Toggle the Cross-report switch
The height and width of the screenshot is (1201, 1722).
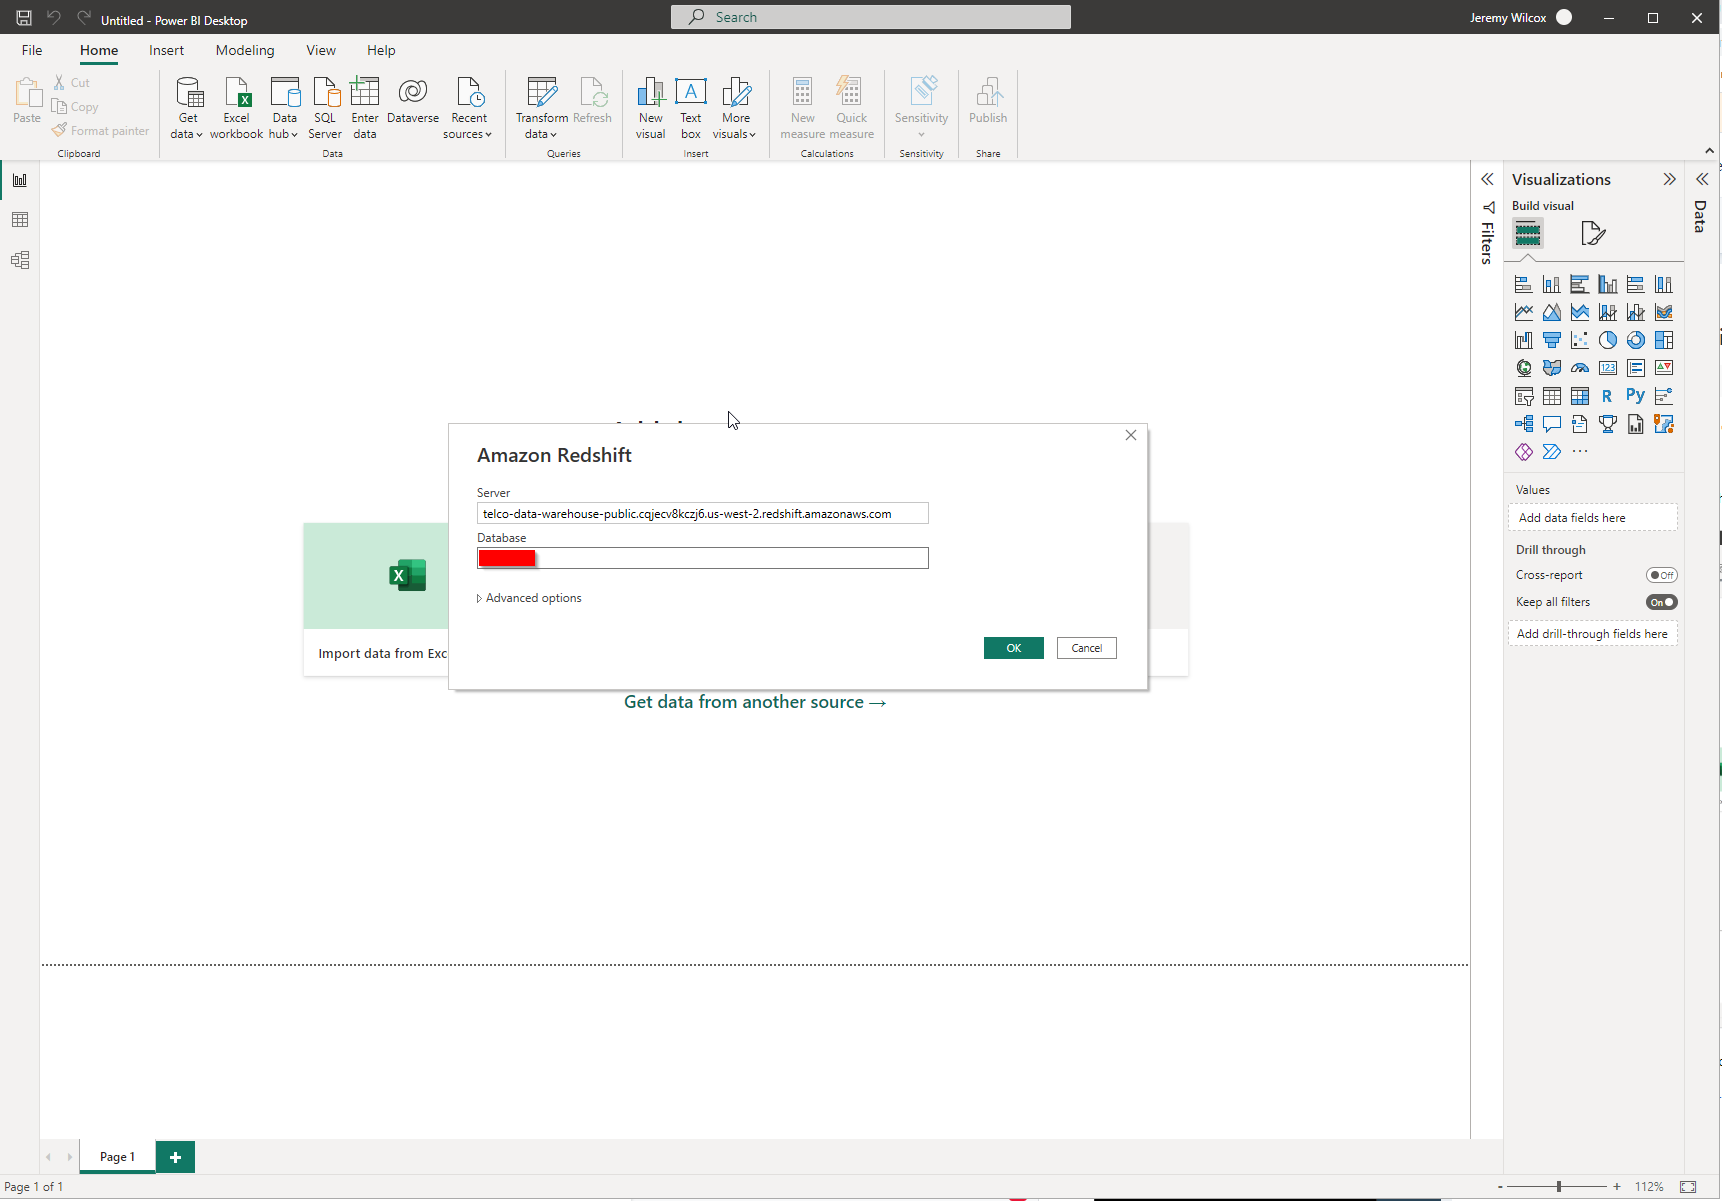click(1662, 575)
